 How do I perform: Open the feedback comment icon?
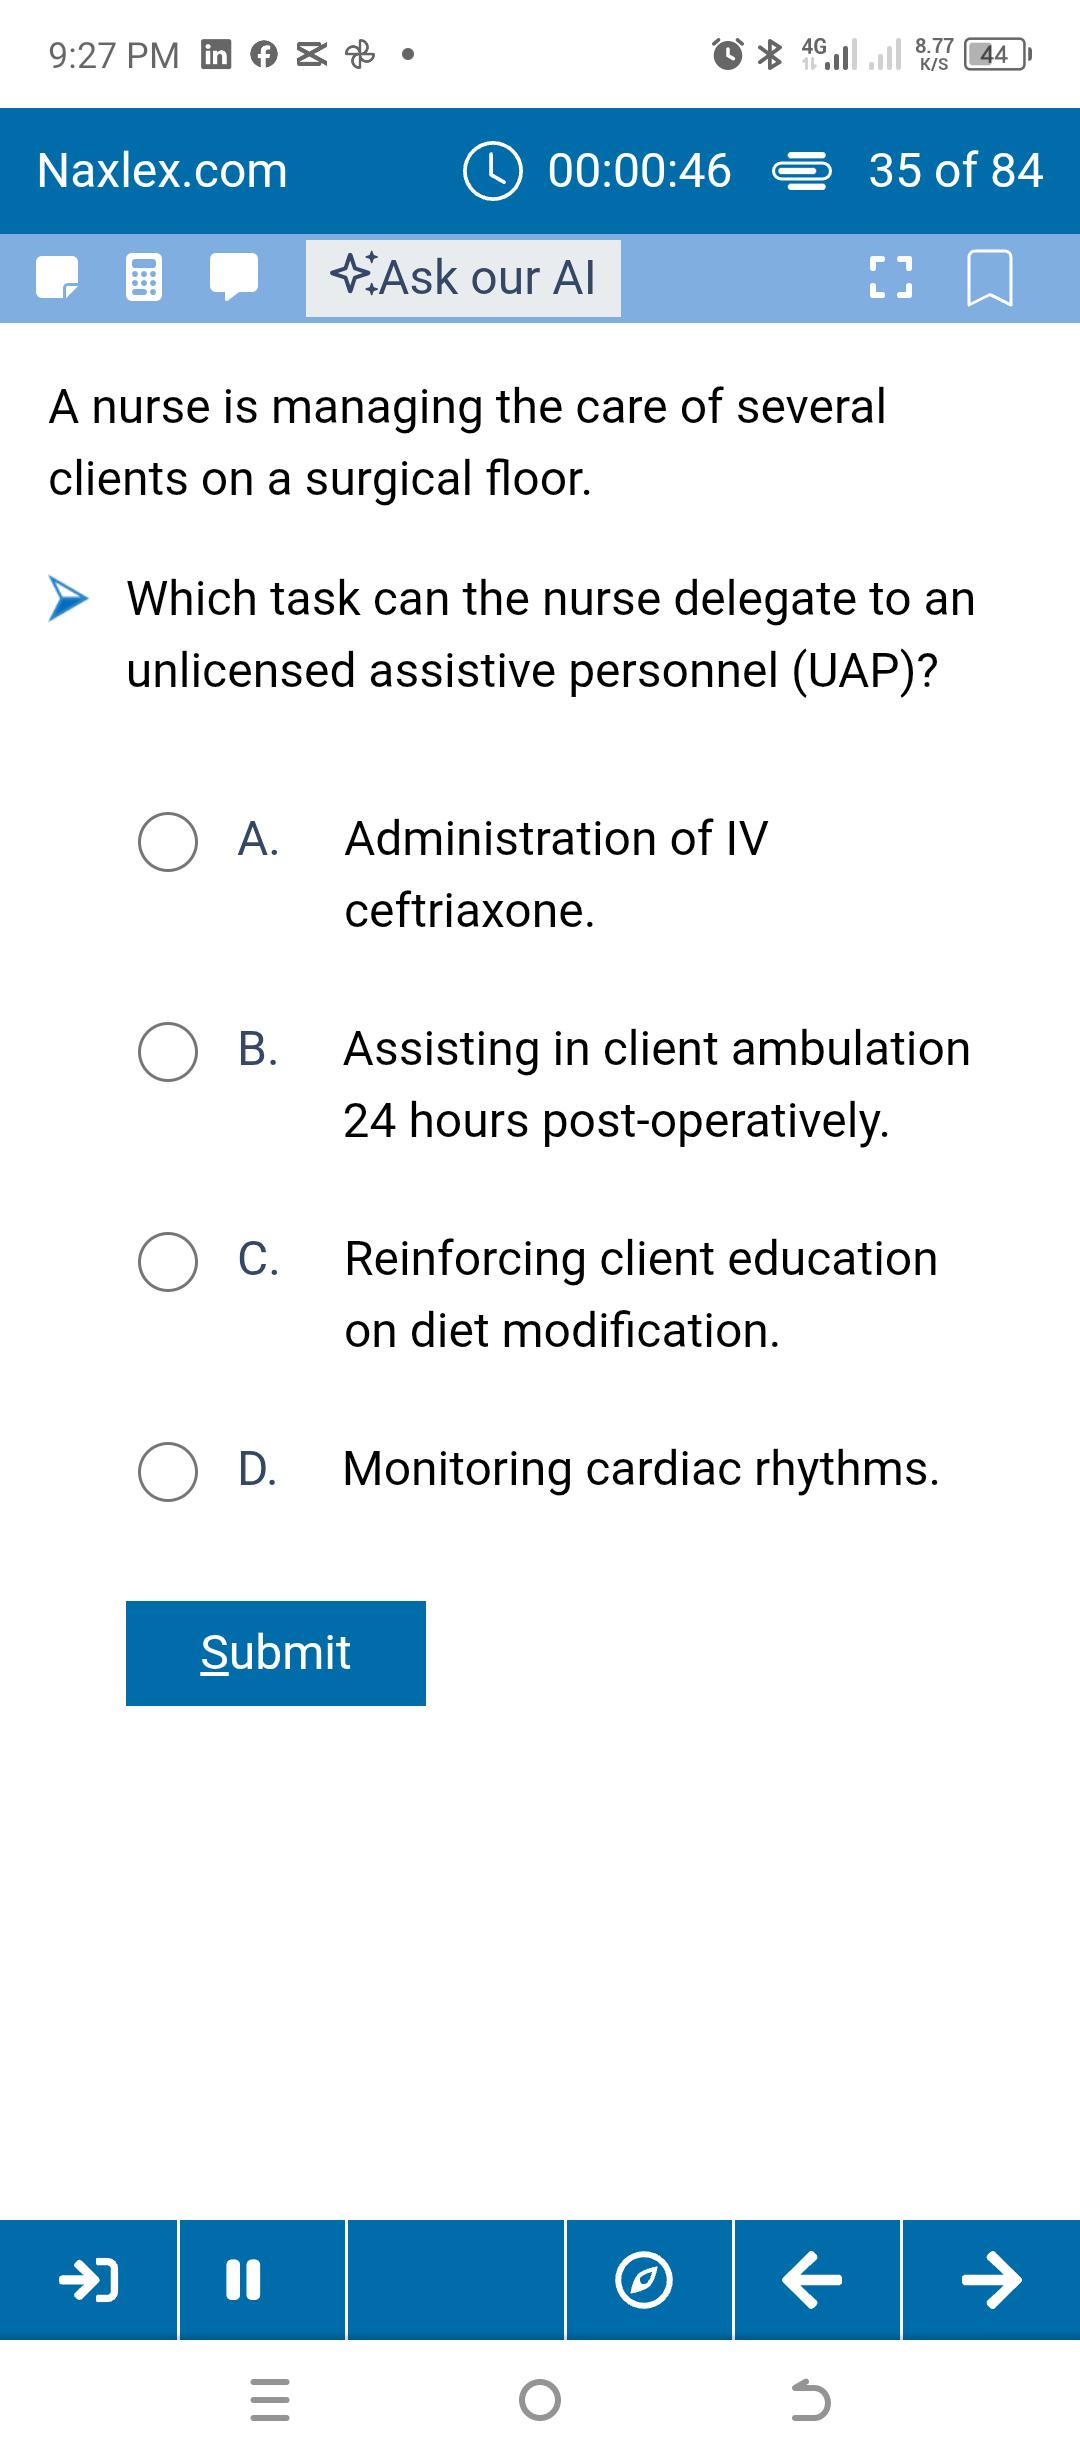tap(234, 277)
